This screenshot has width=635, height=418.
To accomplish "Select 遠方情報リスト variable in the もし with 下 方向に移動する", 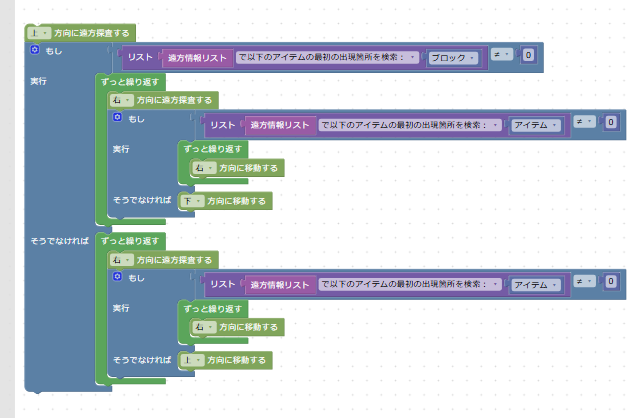I will [x=280, y=125].
